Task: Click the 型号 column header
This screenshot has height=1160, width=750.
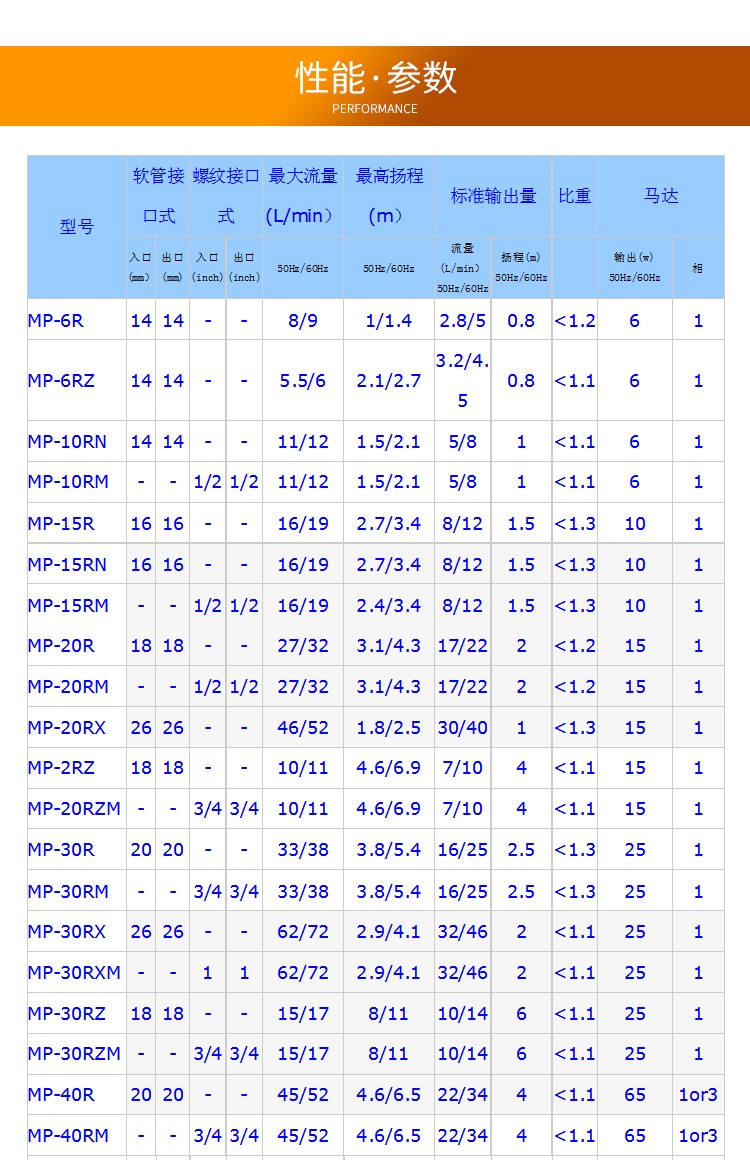Action: (77, 227)
